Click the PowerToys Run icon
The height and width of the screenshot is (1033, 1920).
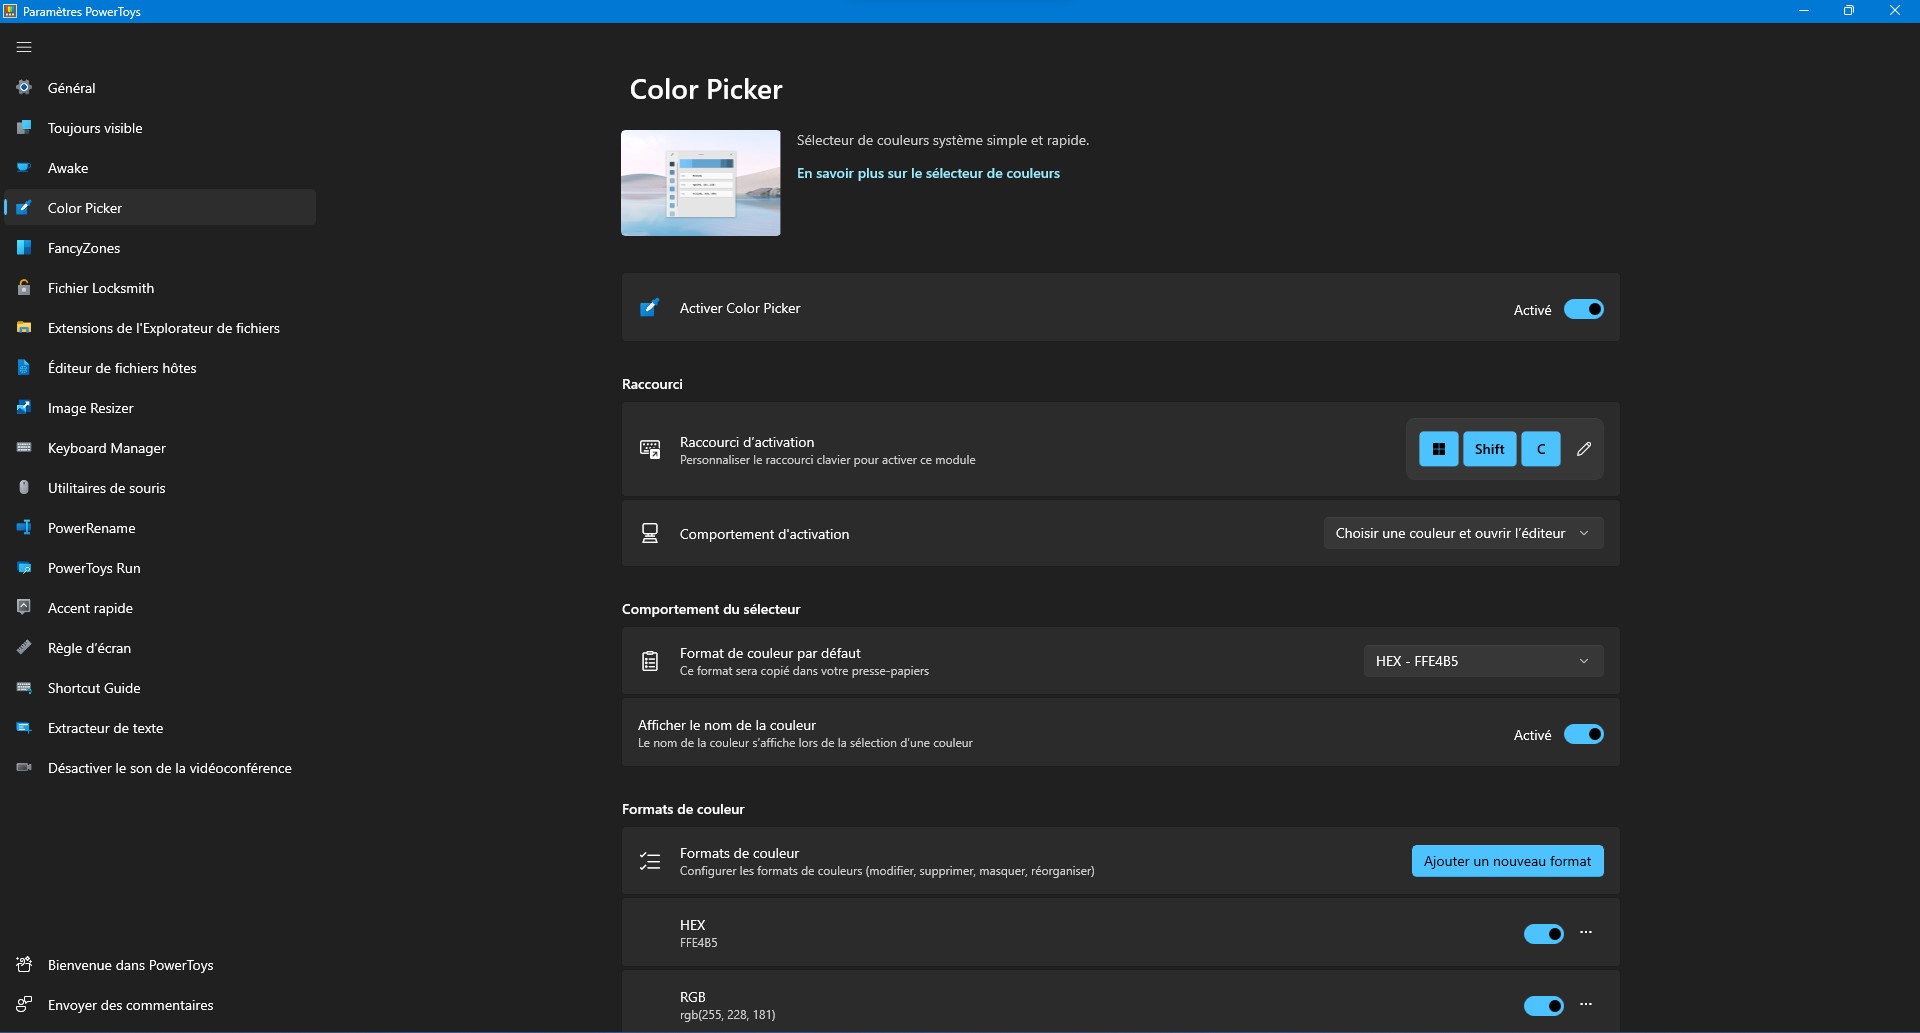[x=24, y=568]
